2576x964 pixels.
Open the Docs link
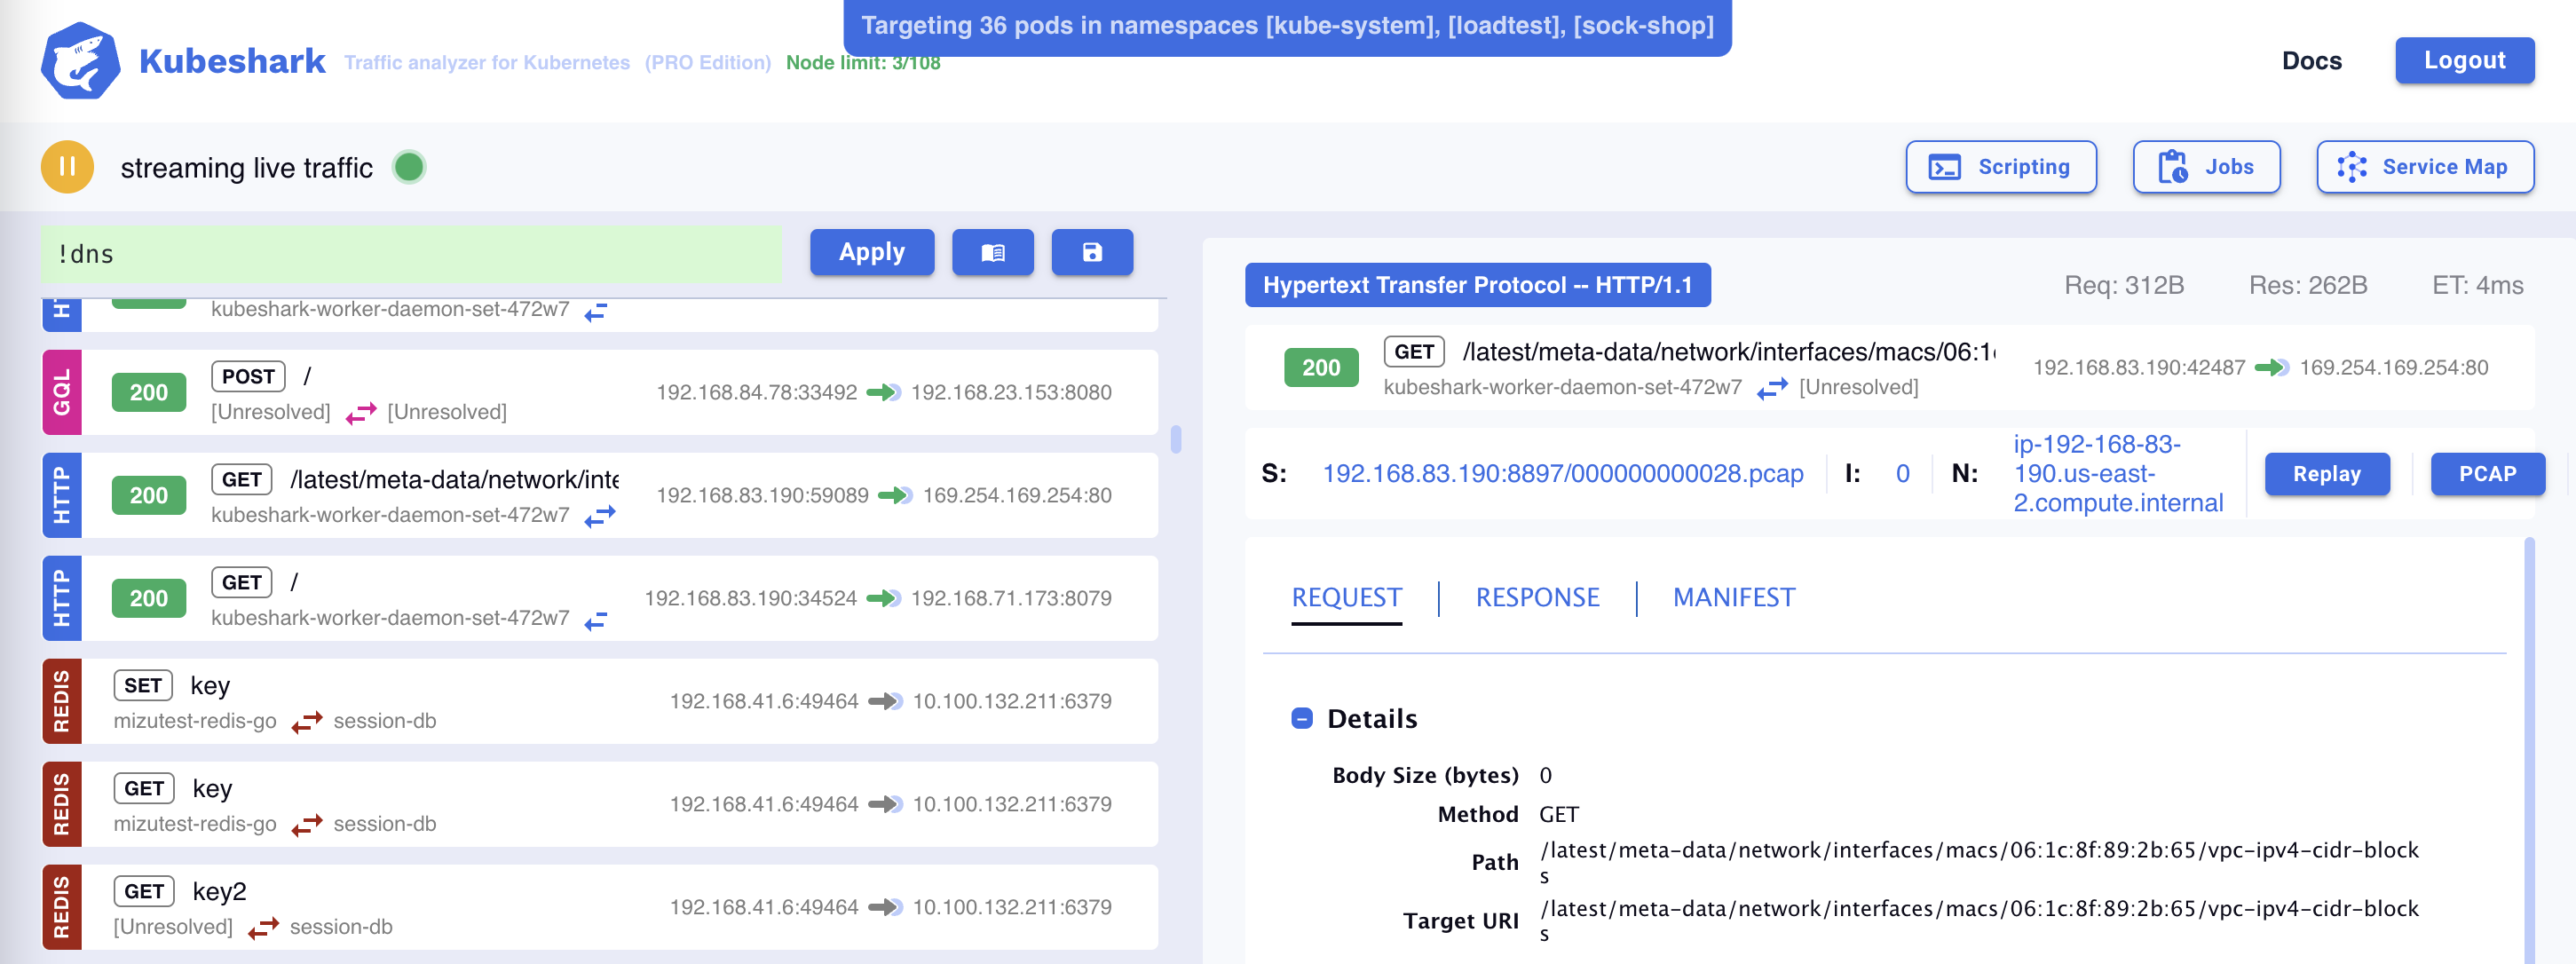click(x=2311, y=61)
